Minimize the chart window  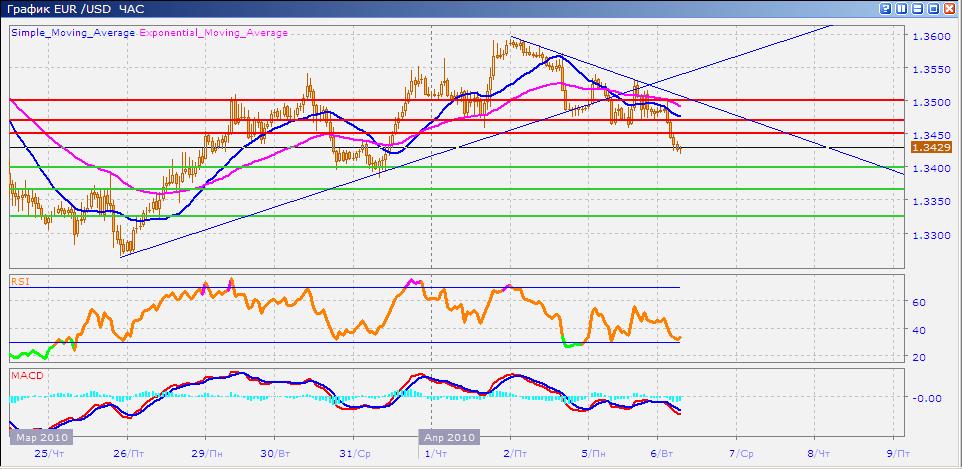[x=918, y=8]
